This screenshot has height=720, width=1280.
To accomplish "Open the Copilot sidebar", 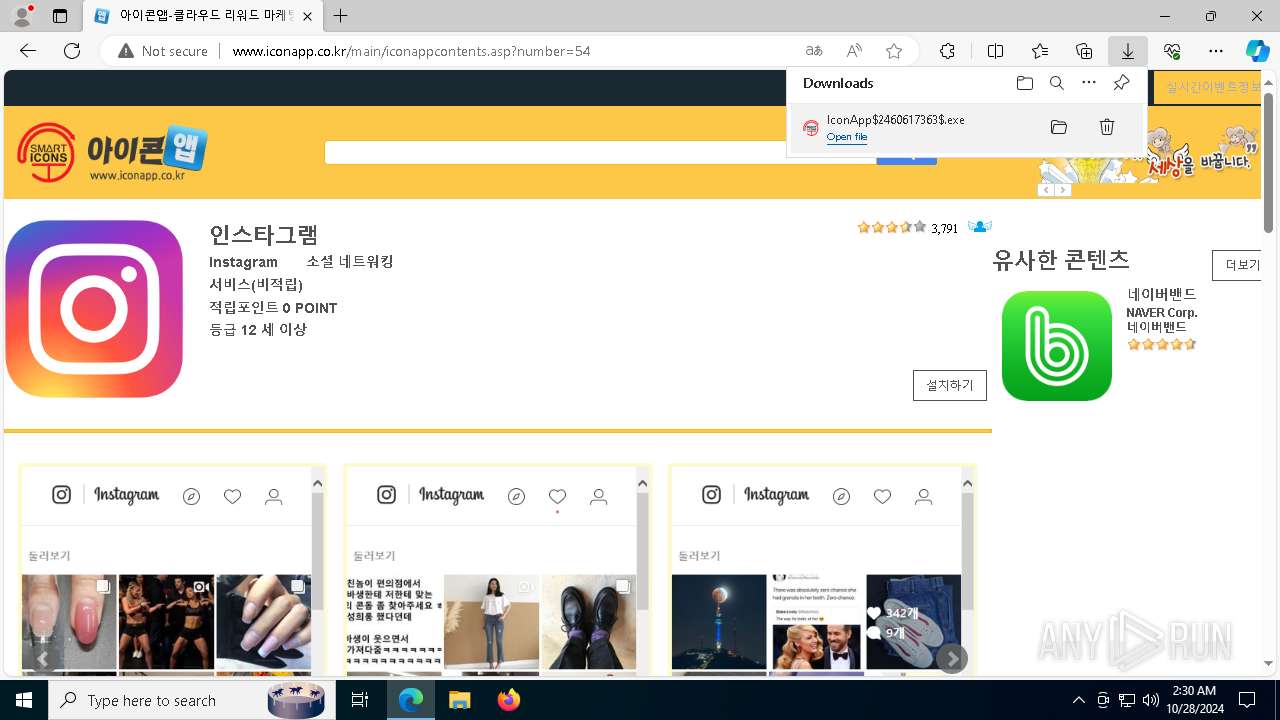I will click(1257, 51).
